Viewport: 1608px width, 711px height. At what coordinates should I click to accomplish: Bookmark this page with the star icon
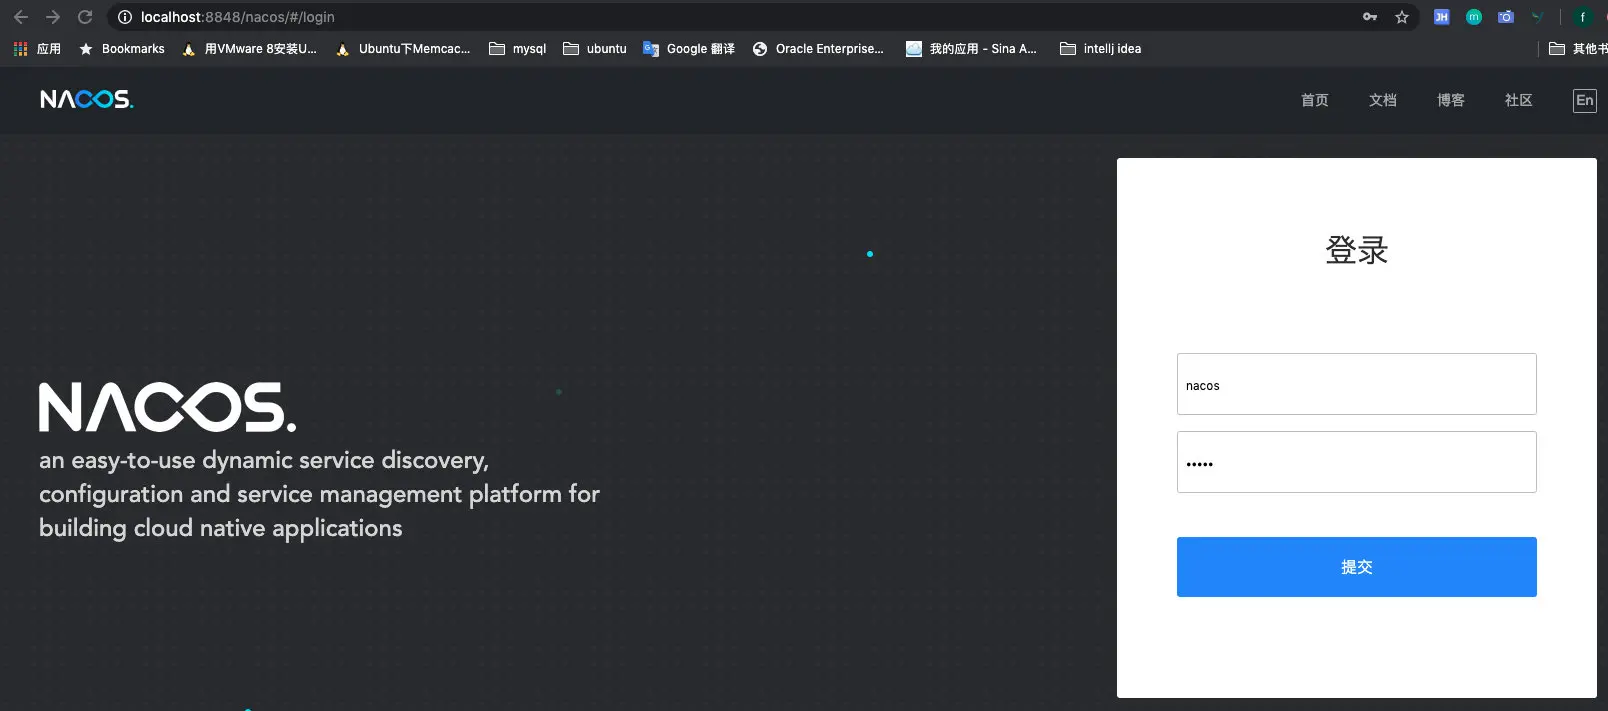click(1402, 17)
